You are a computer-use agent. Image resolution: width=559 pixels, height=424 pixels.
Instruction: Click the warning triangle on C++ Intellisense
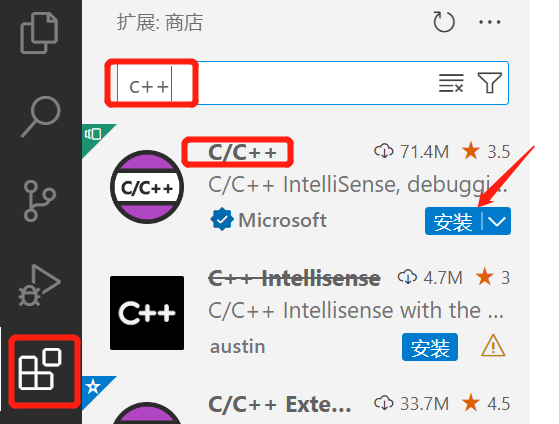(493, 346)
